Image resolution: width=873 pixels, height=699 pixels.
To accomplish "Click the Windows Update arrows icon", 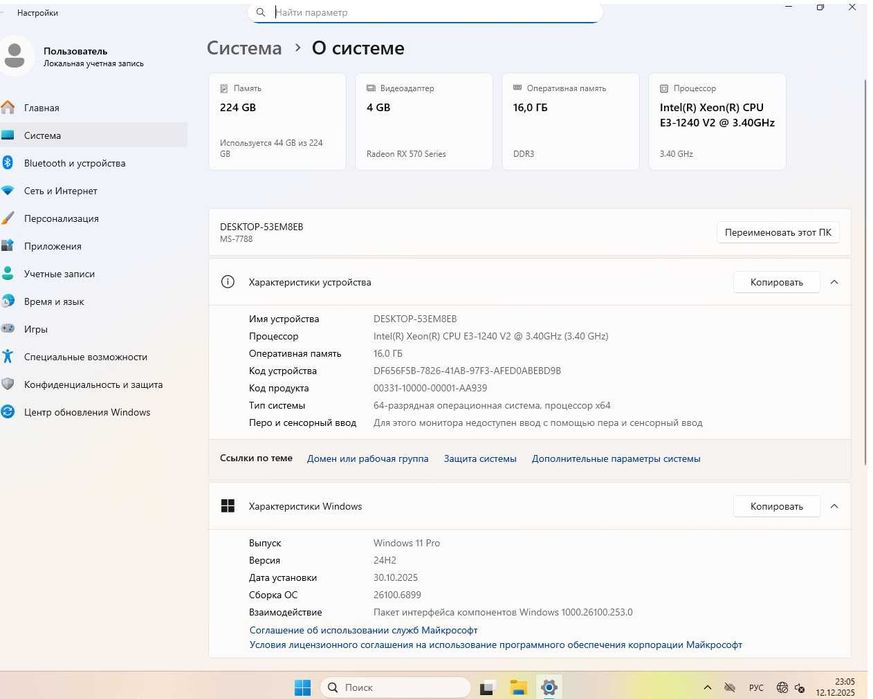I will tap(8, 412).
